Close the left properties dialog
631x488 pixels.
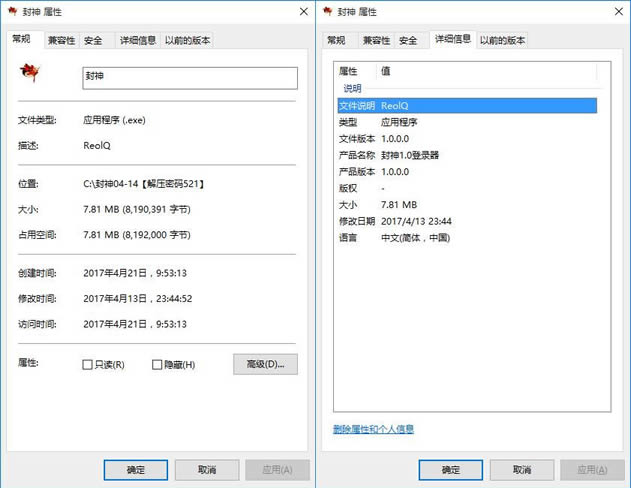pyautogui.click(x=302, y=12)
